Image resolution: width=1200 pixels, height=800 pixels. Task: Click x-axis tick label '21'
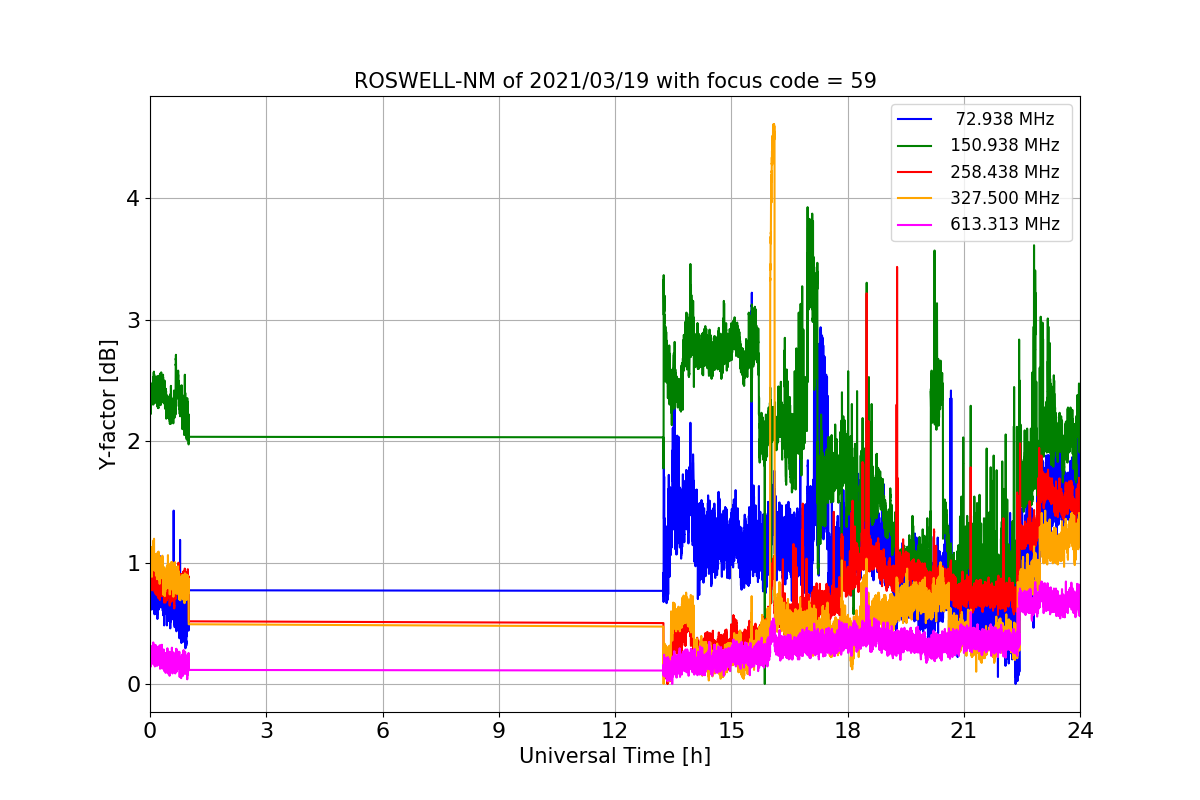coord(964,730)
